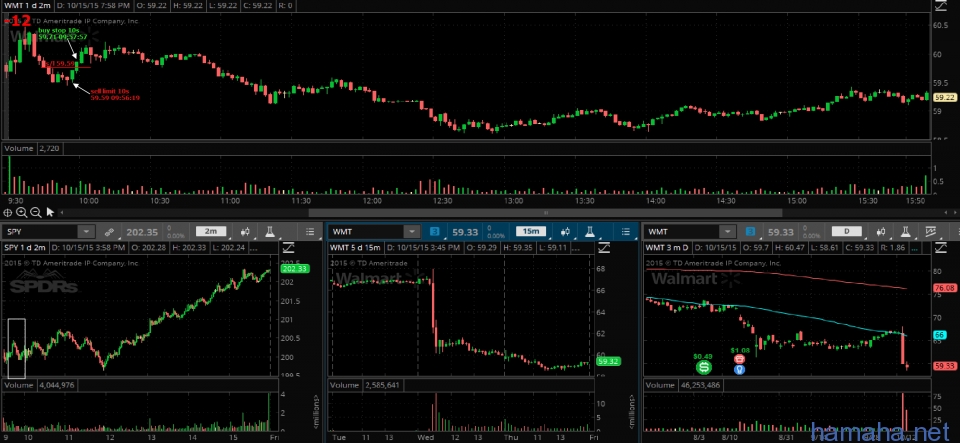Click last price 202.35 in SPY panel toolbar

coord(142,232)
